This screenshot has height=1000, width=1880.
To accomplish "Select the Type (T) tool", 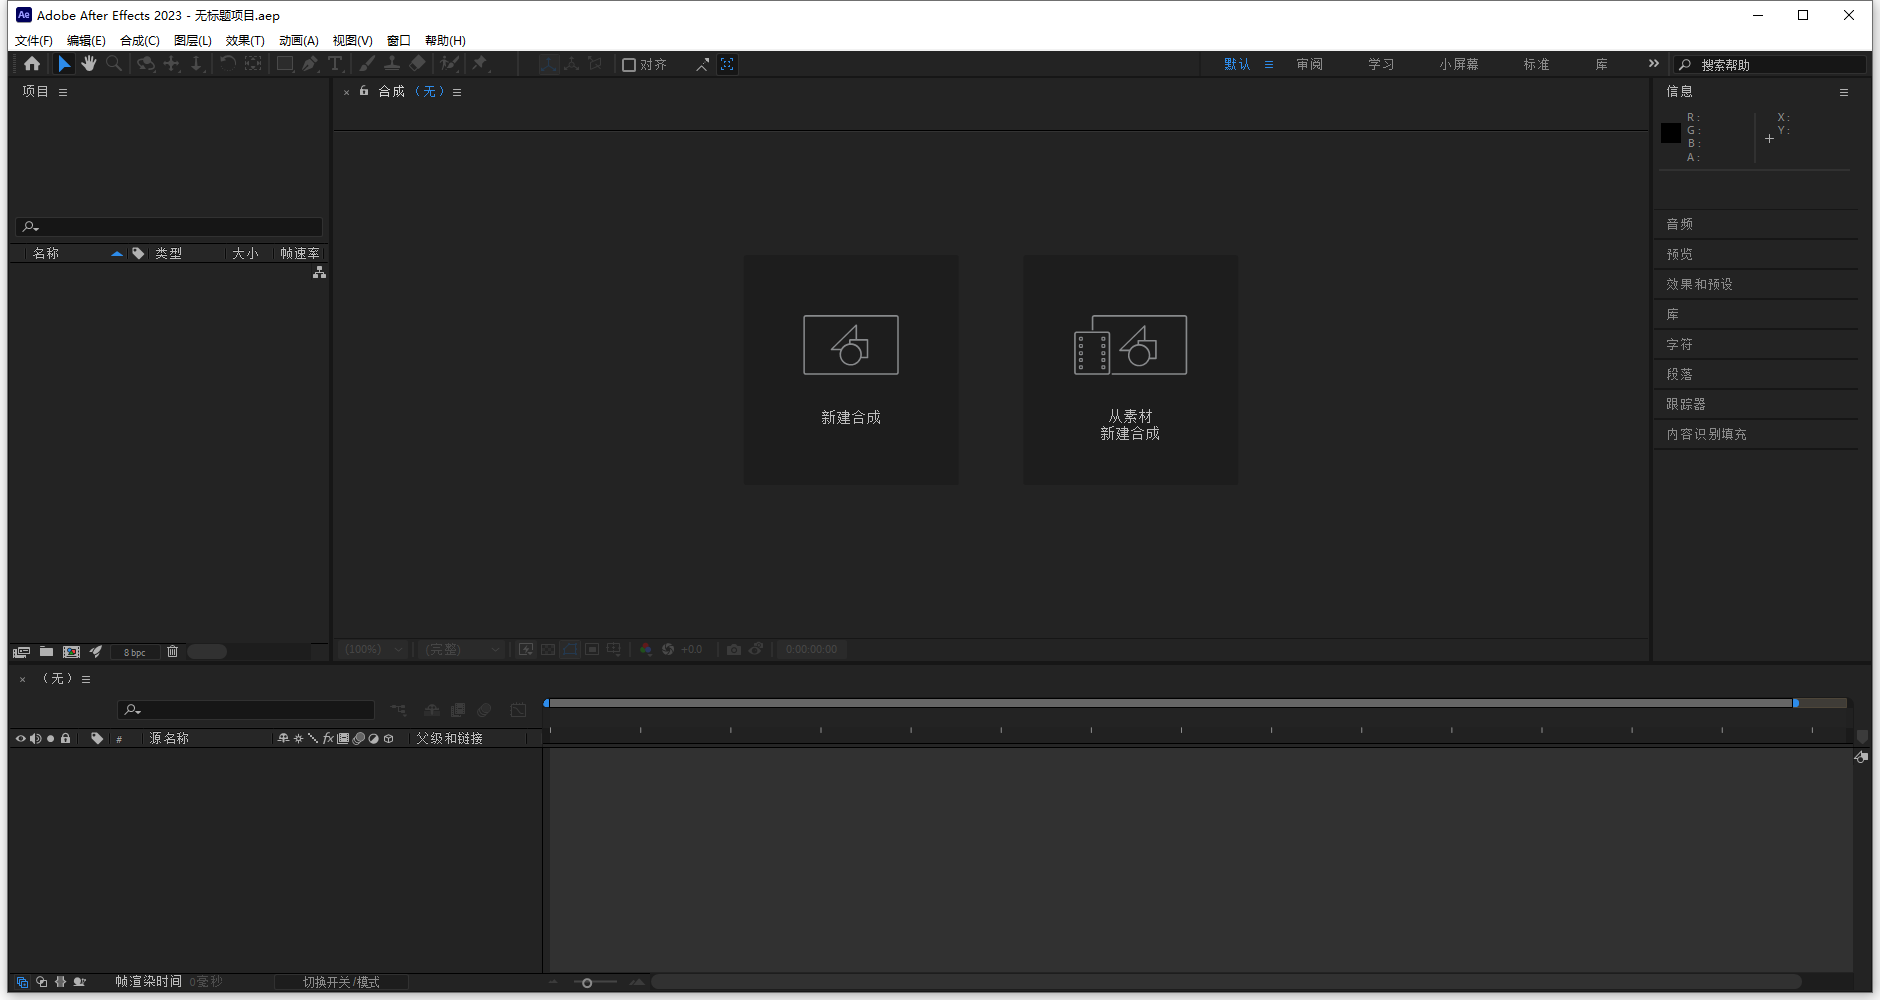I will [335, 64].
